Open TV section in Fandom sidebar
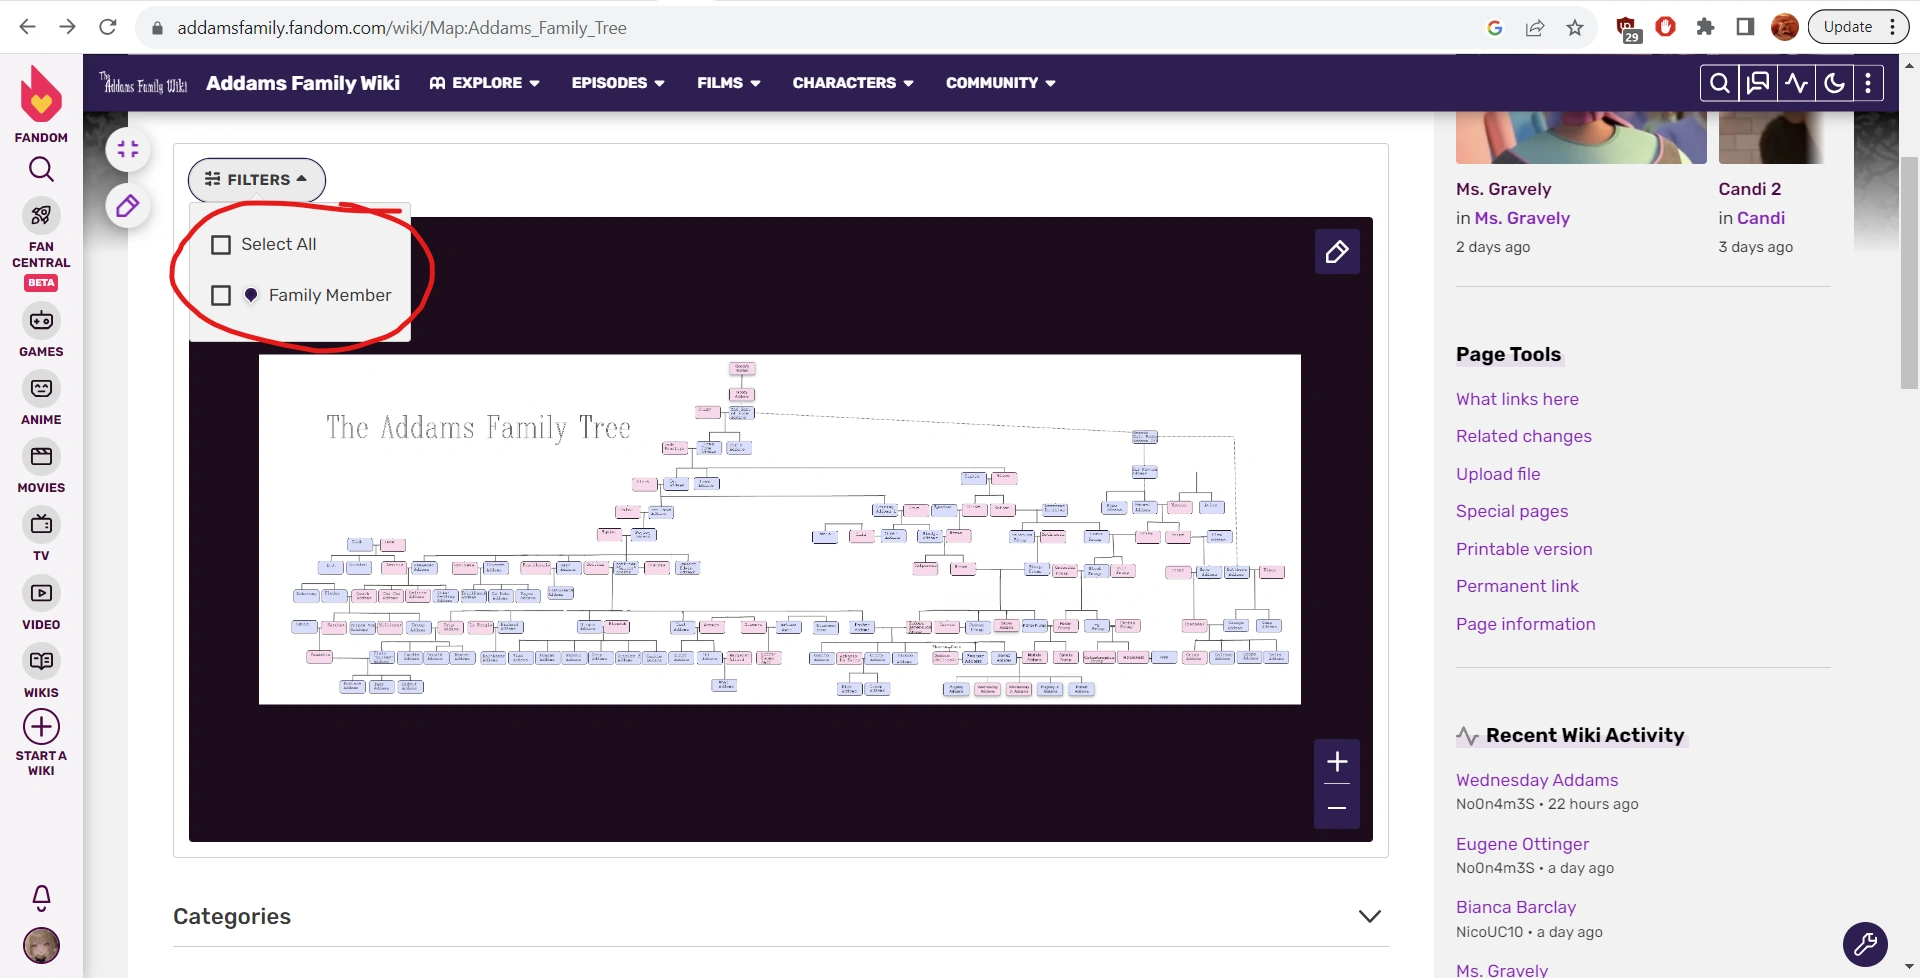 (x=41, y=534)
